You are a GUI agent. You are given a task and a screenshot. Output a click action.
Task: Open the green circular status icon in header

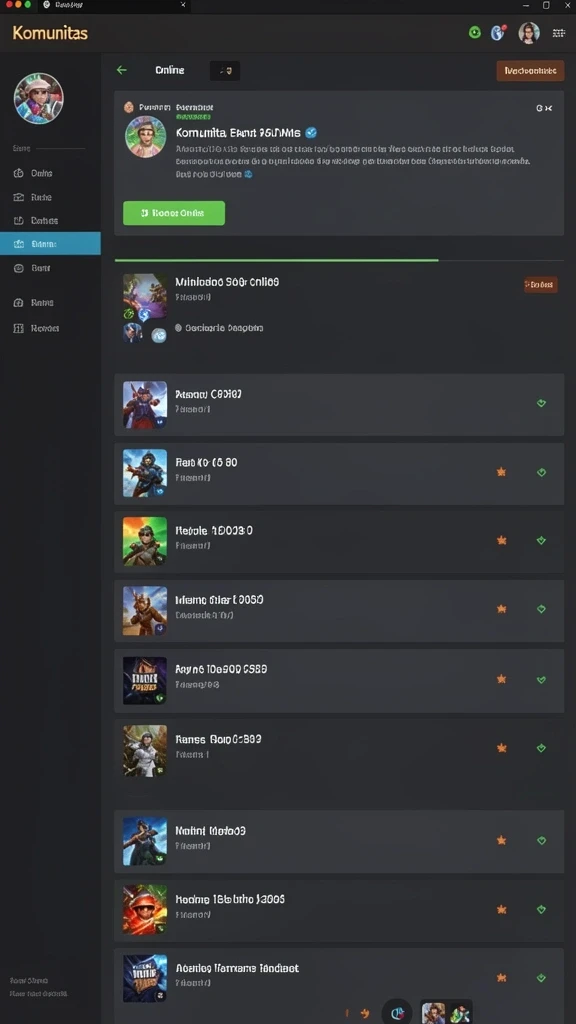click(x=475, y=32)
